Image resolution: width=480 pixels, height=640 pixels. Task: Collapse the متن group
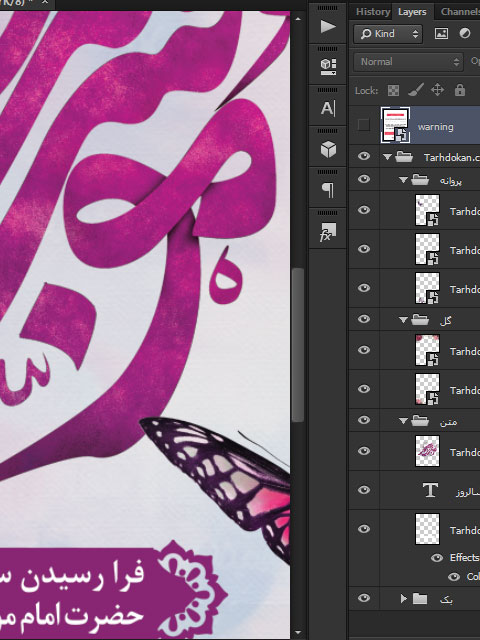(403, 420)
